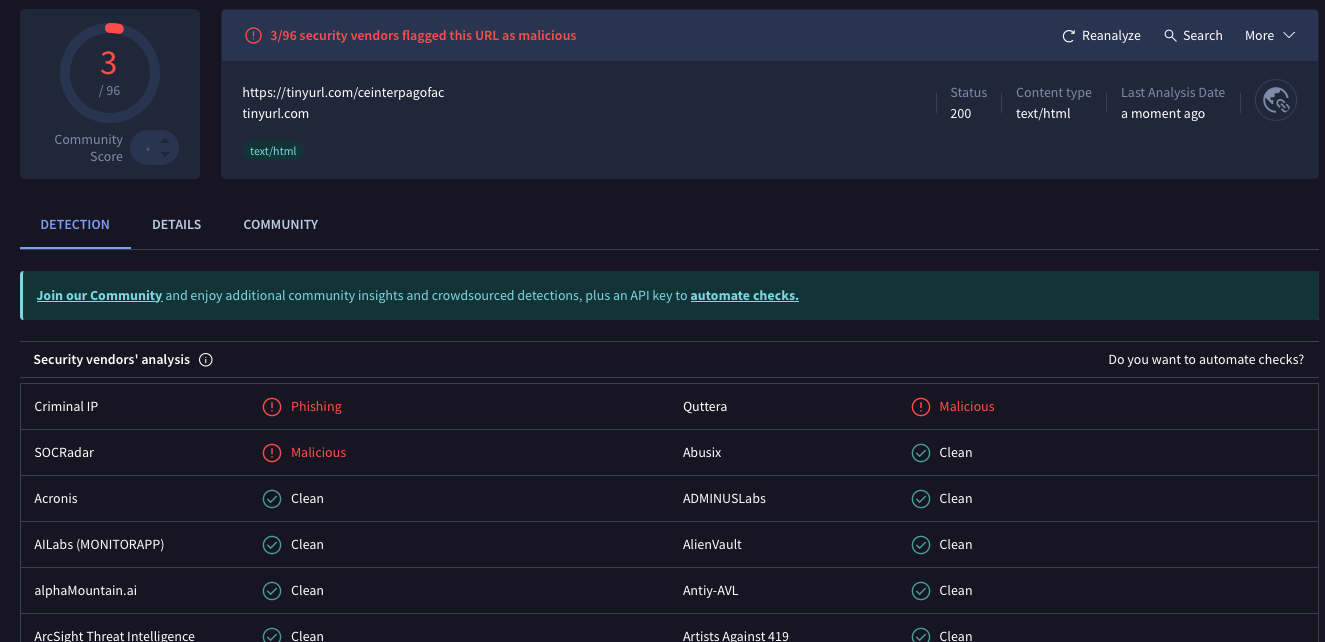This screenshot has width=1325, height=642.
Task: Click the Phishing alert icon for Criminal IP
Action: [x=272, y=407]
